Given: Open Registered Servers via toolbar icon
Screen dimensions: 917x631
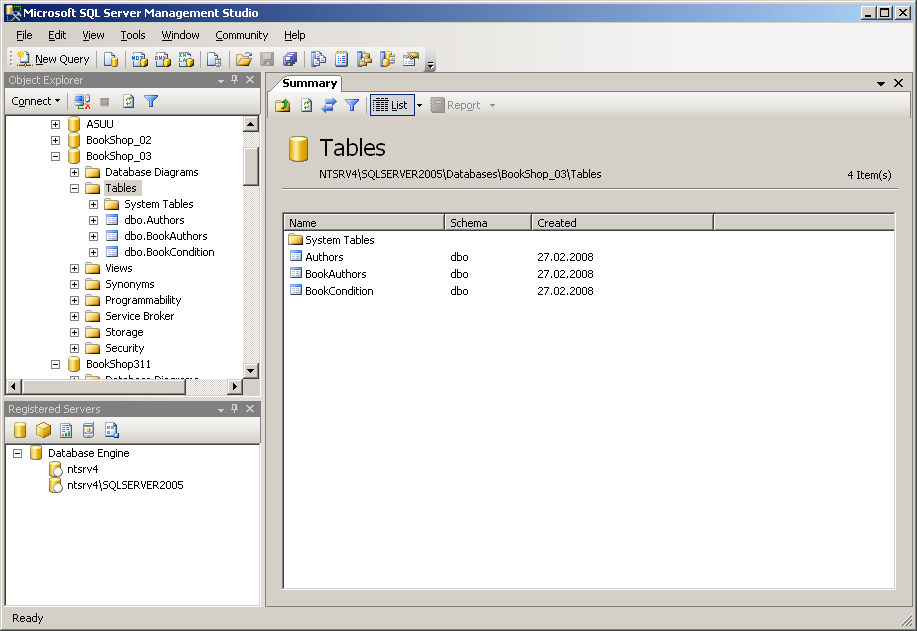Looking at the screenshot, I should tap(319, 59).
